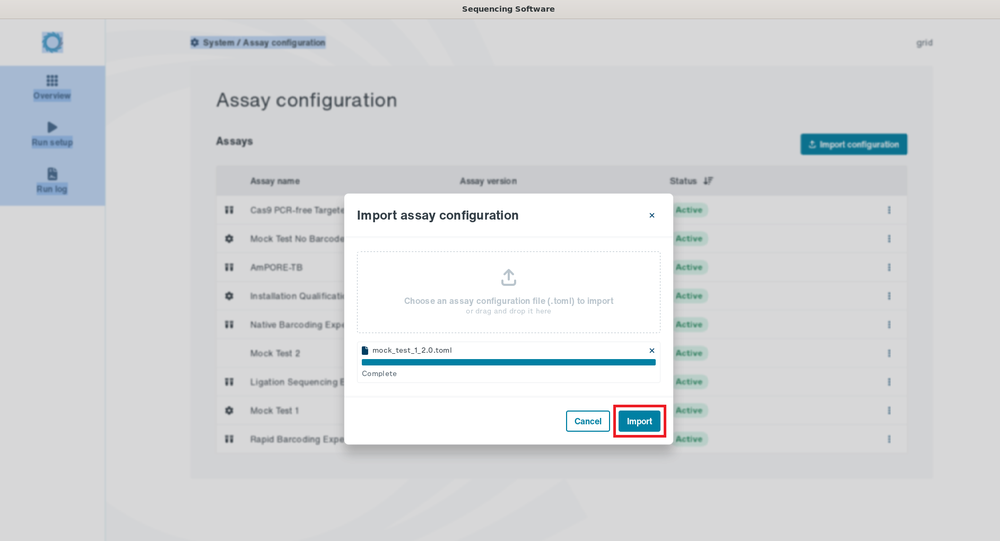The width and height of the screenshot is (1000, 541).
Task: Select the Mock Test 1 assay name
Action: coord(274,411)
